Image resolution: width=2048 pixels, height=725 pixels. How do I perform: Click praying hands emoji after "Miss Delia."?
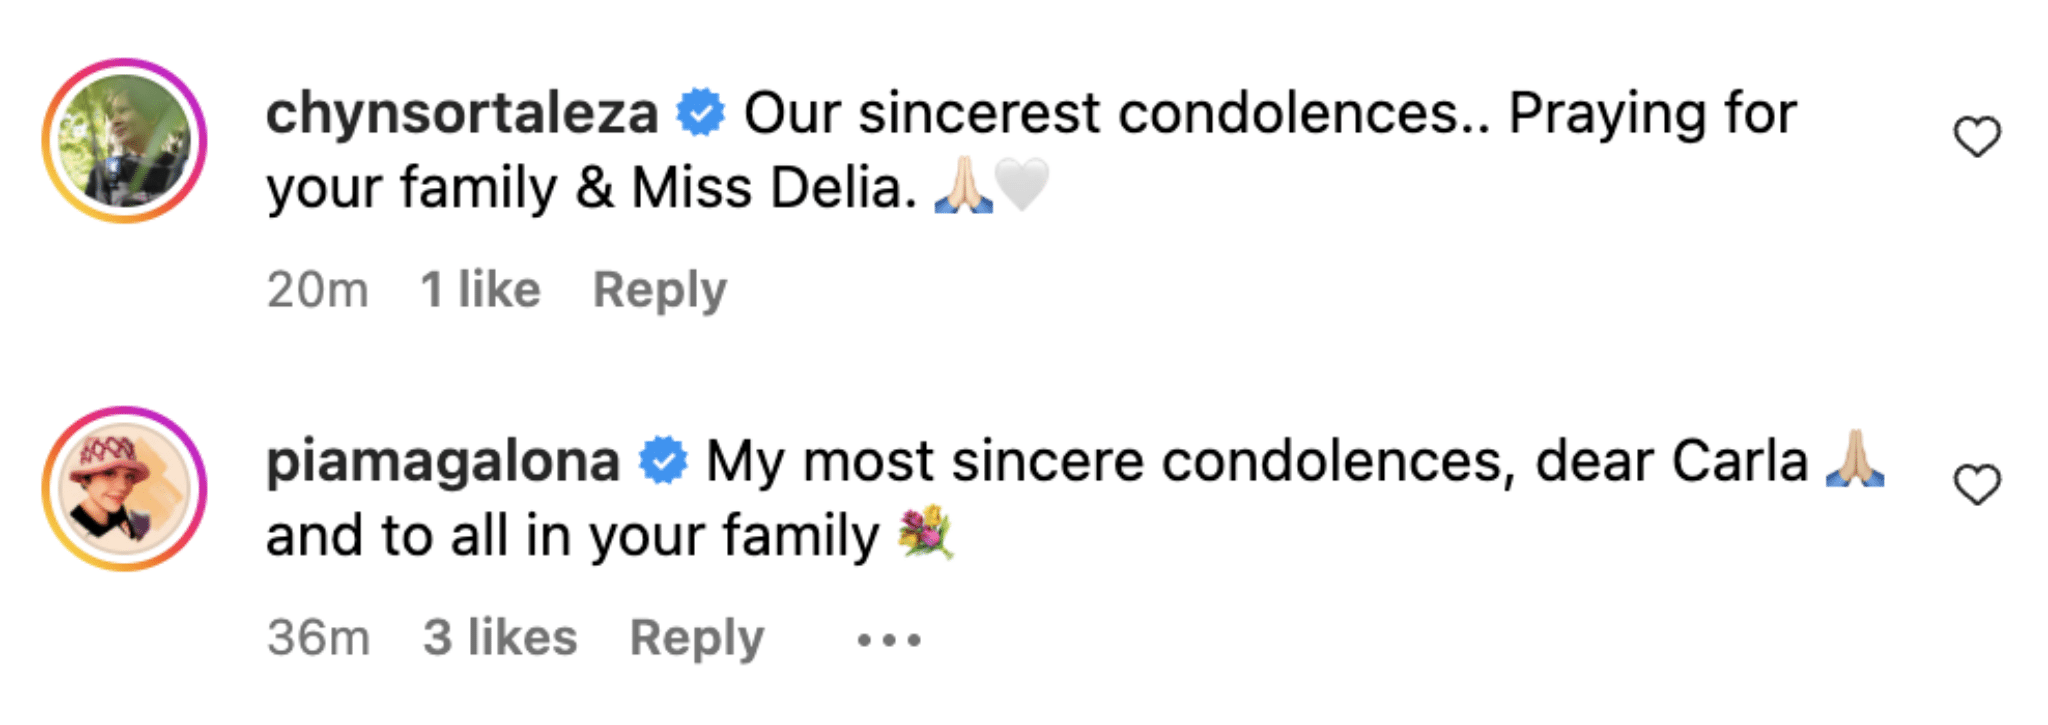click(962, 186)
